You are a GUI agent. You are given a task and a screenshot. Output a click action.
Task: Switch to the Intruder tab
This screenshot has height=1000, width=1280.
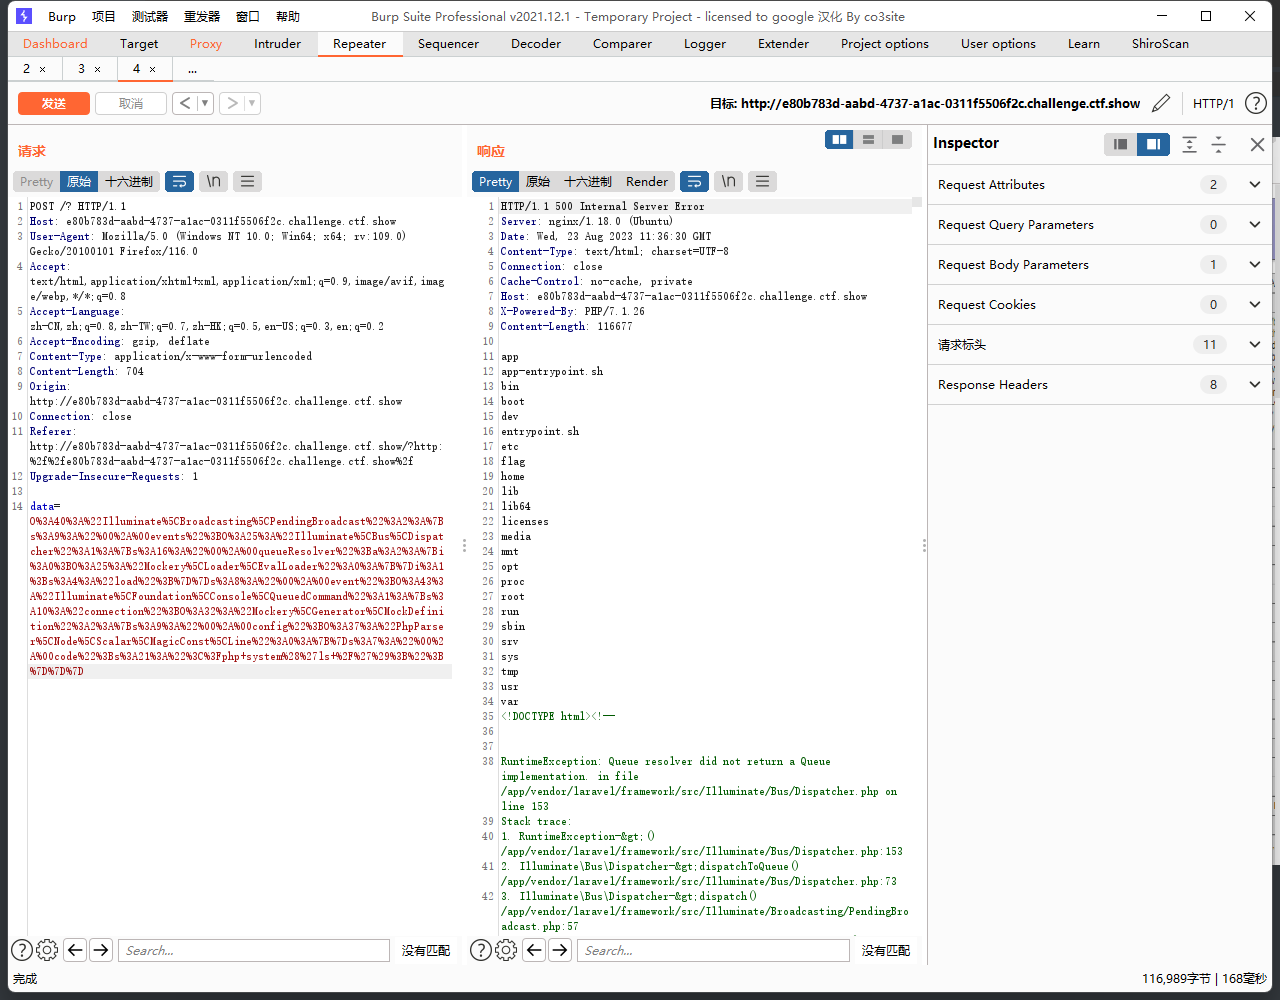pyautogui.click(x=277, y=44)
